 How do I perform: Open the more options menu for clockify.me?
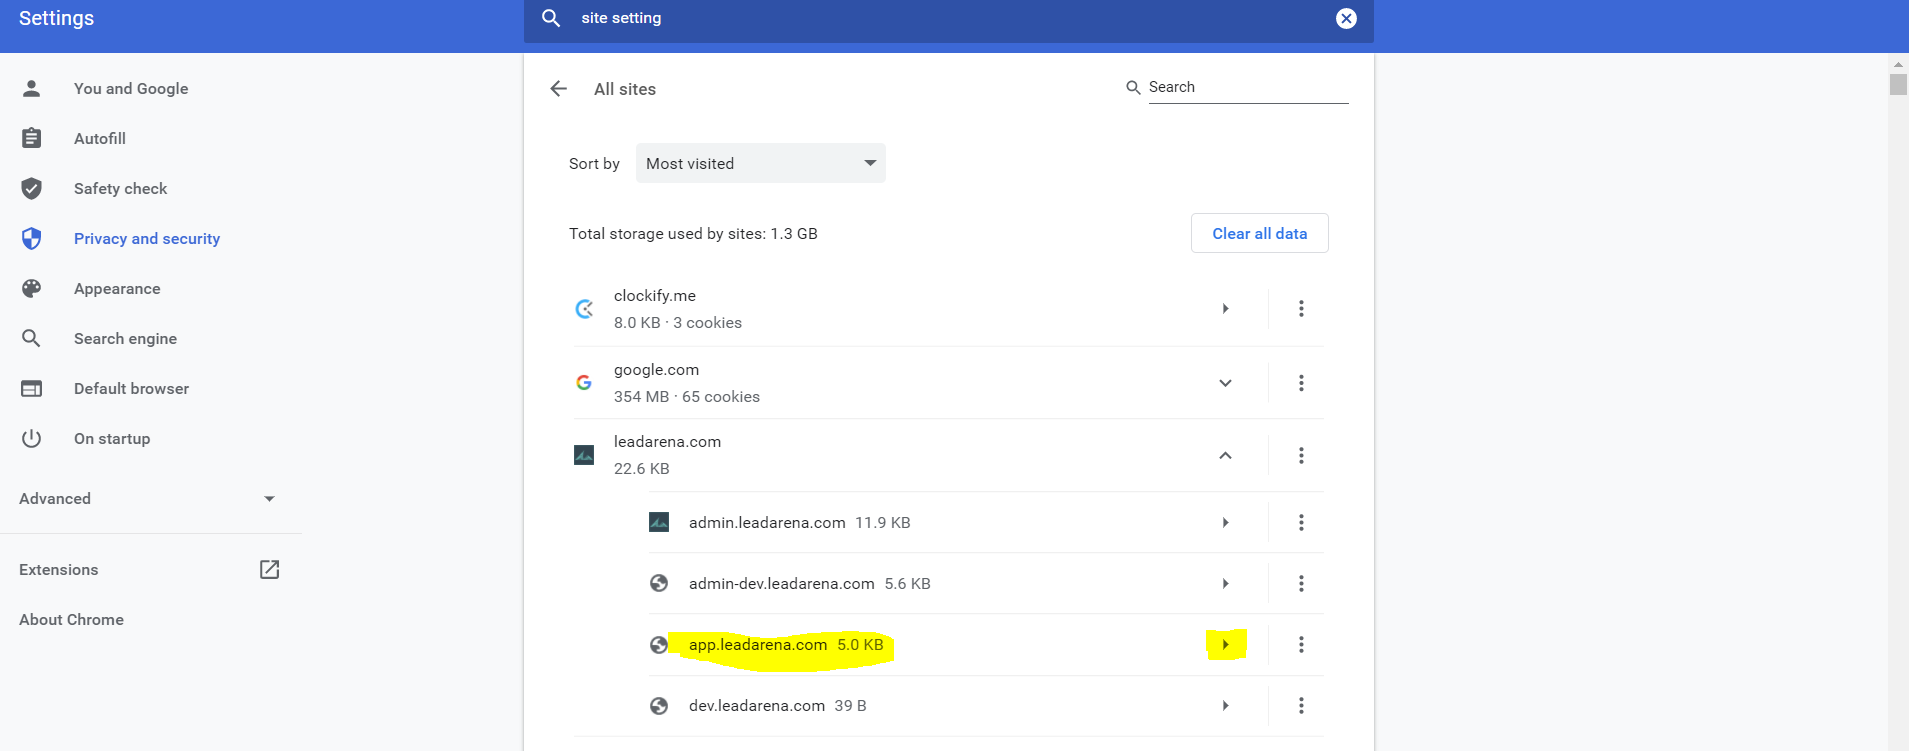pos(1301,309)
